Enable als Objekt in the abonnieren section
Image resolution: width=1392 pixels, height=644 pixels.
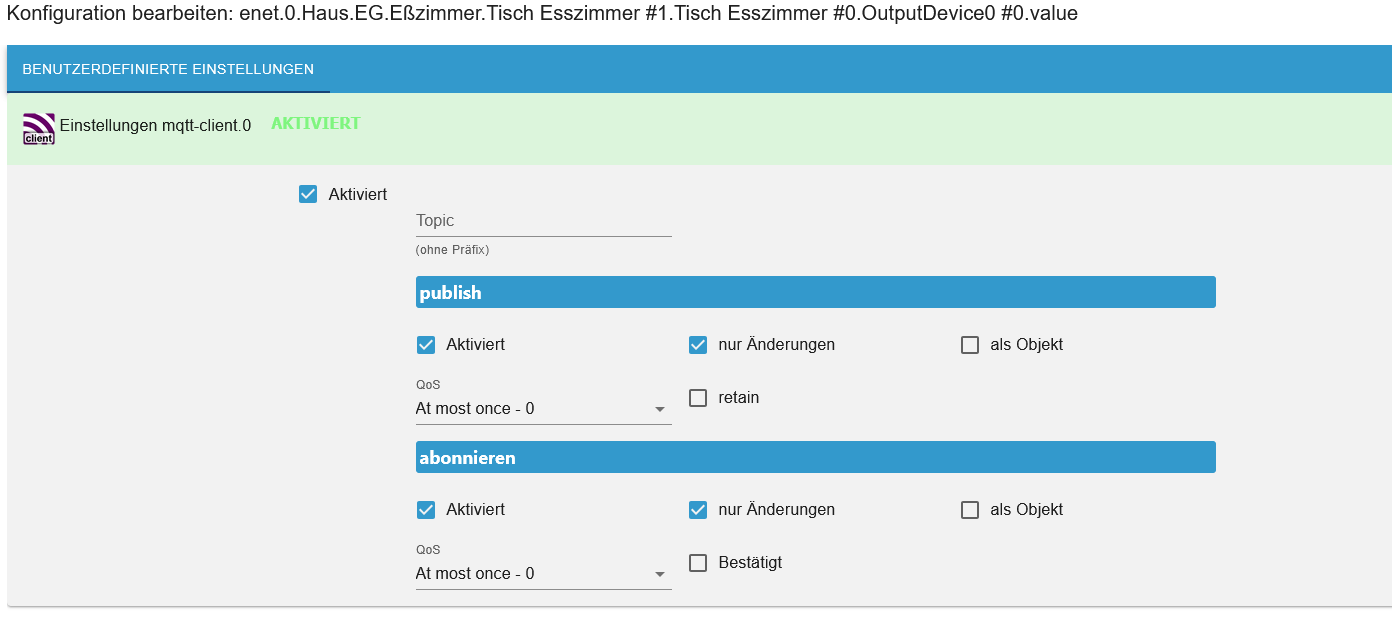[970, 510]
